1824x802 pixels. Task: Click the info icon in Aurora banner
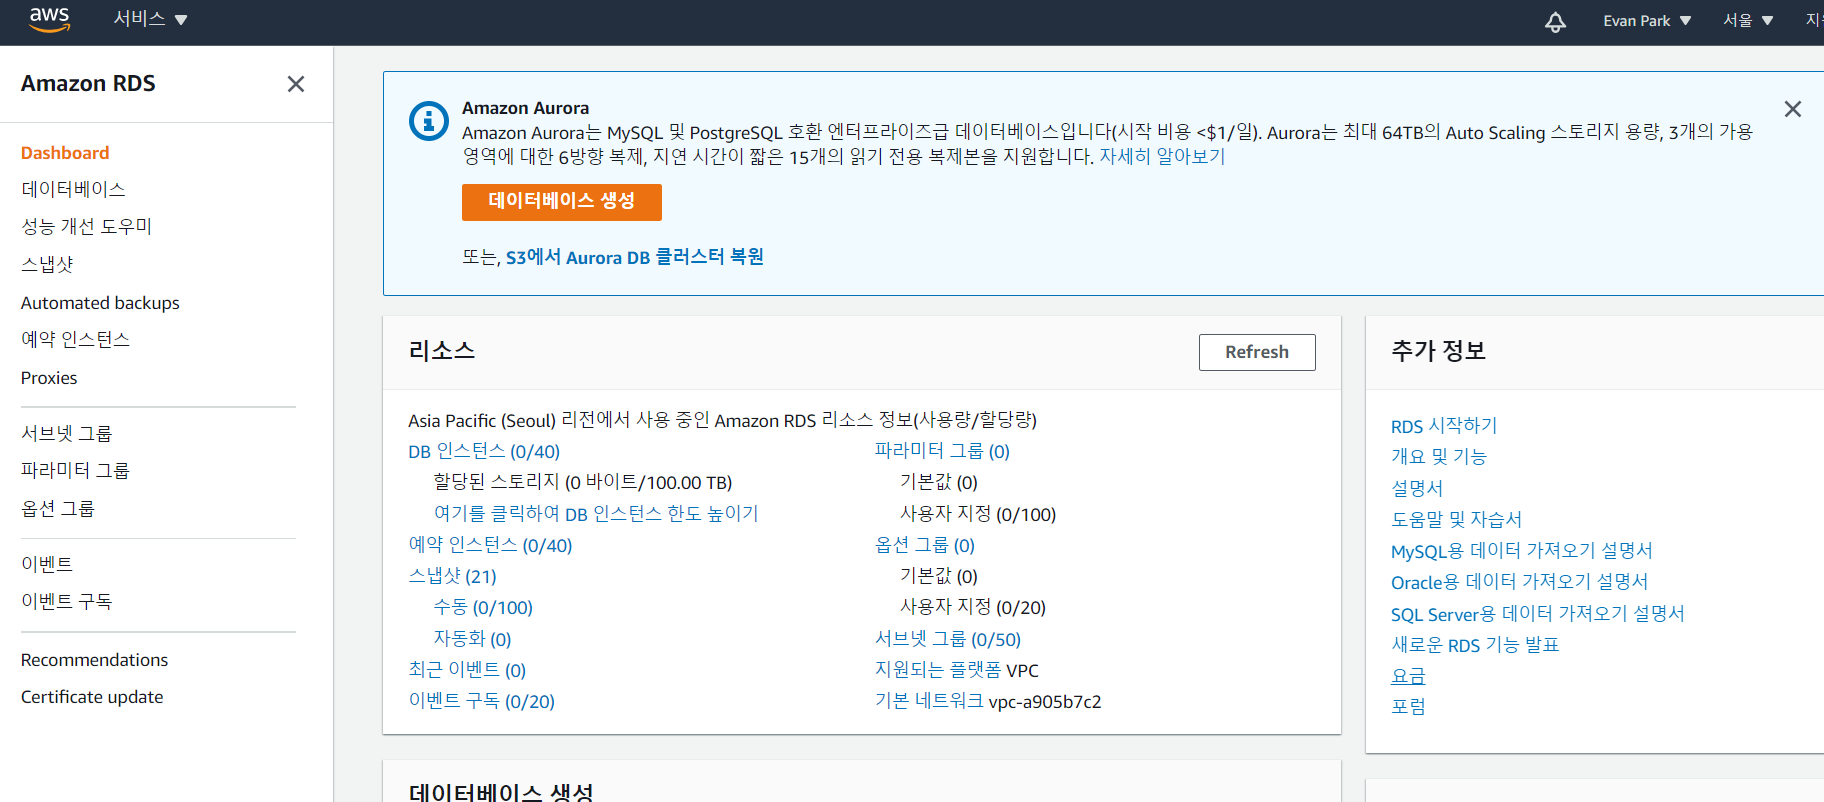429,121
